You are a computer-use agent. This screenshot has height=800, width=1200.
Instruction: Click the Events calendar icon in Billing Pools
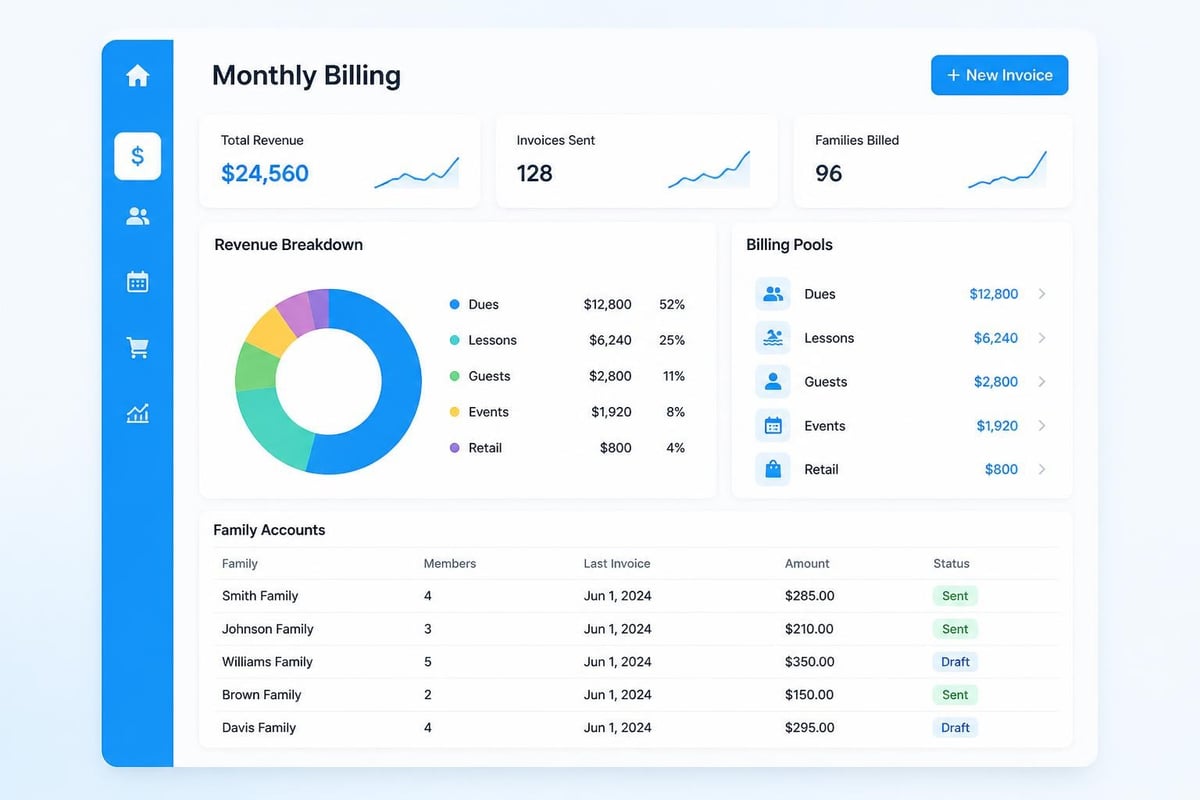pos(773,426)
